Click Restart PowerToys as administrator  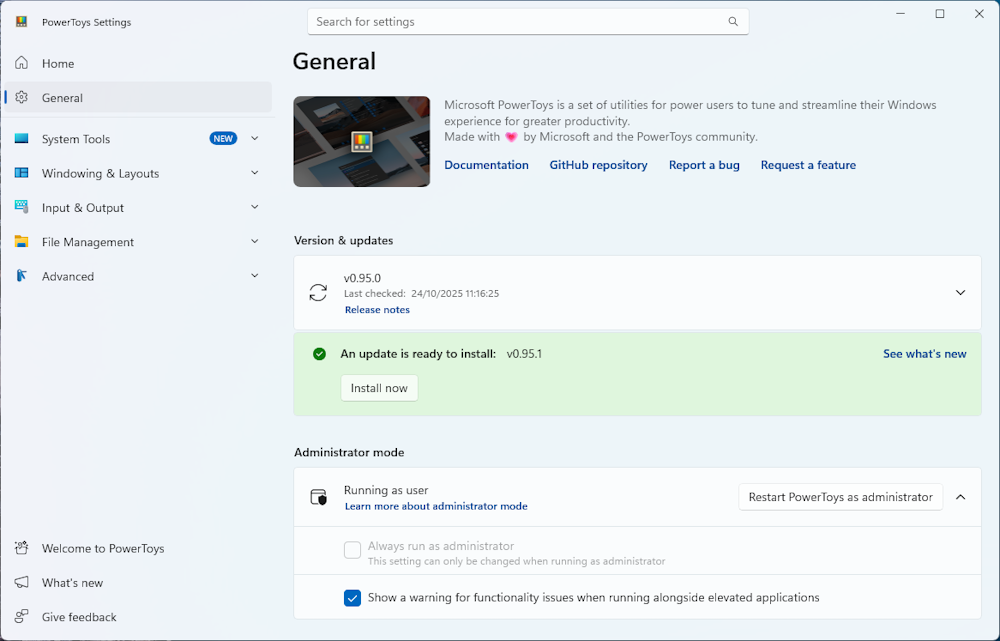840,497
